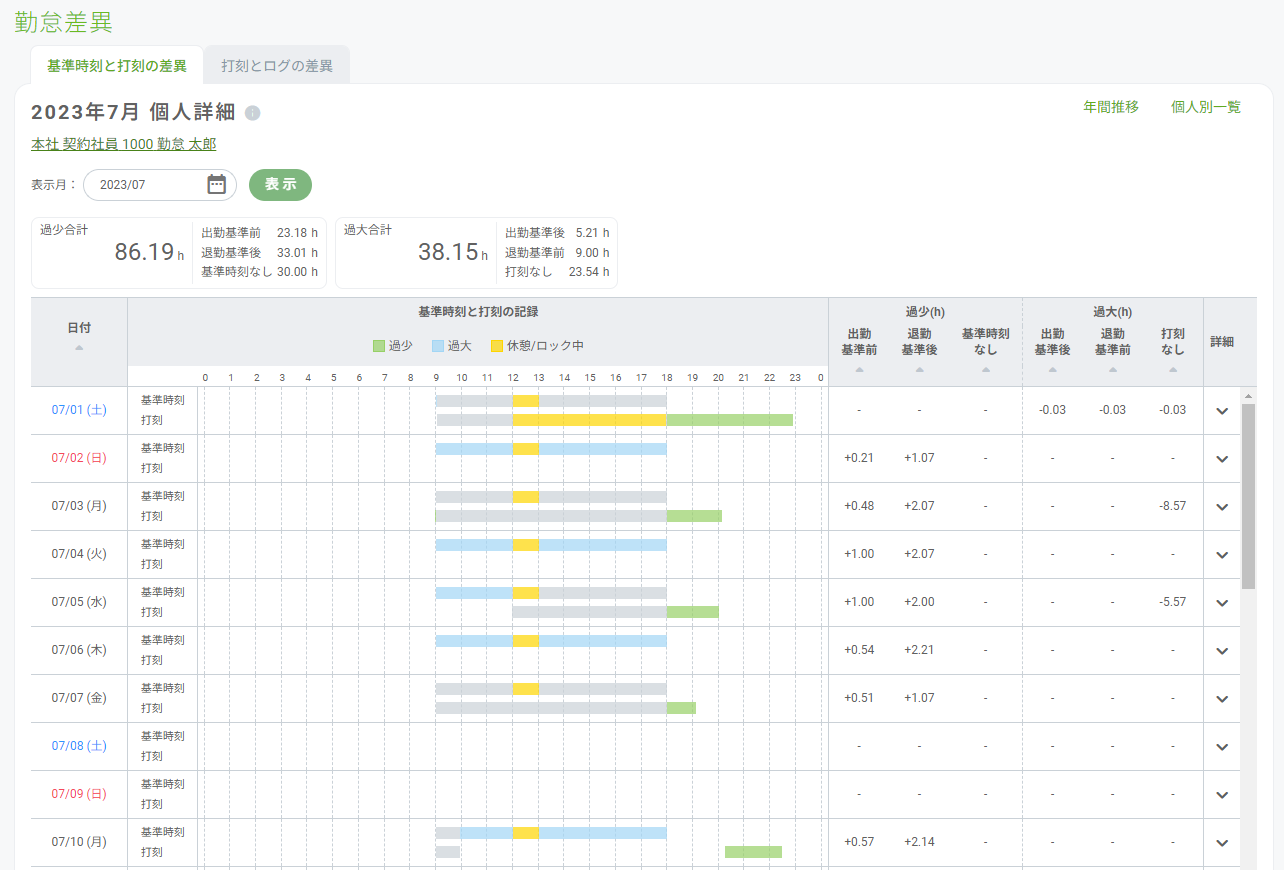Sort by 基準時刻なし column arrow

985,369
